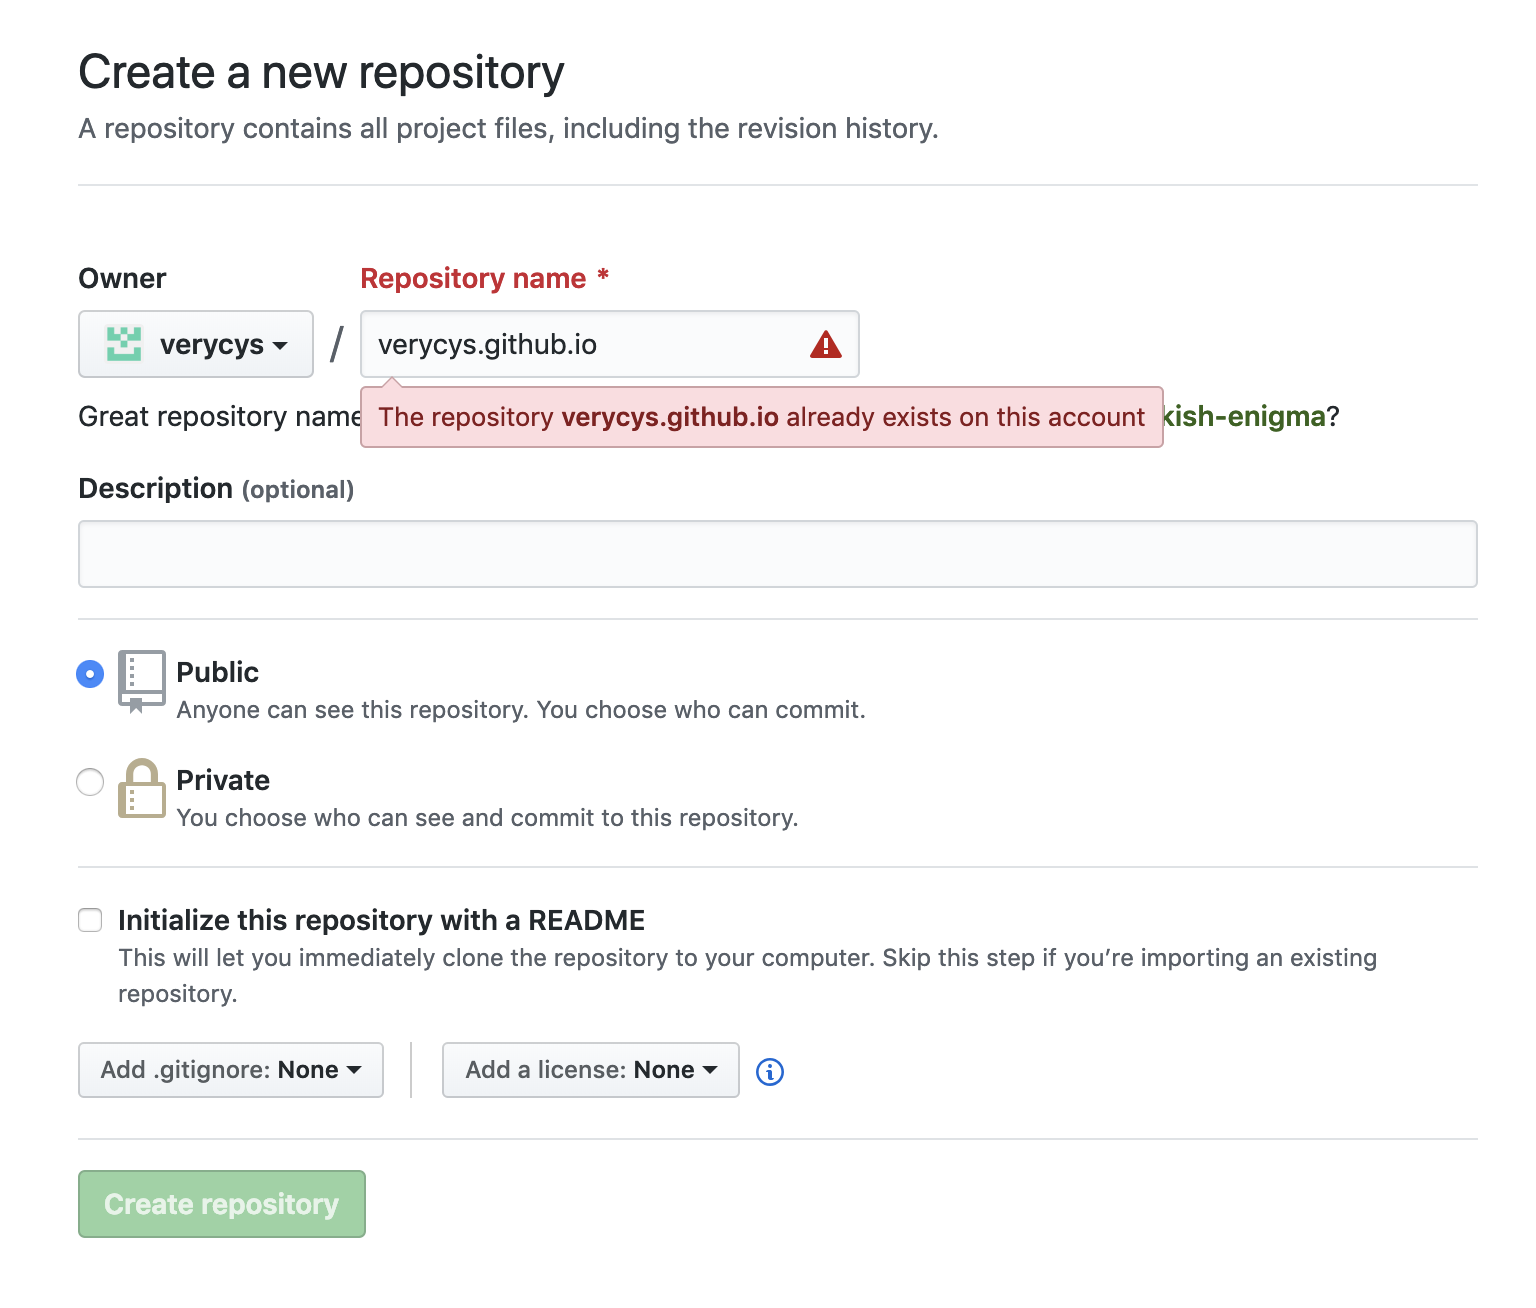Click the 'Description (optional)' label

216,488
